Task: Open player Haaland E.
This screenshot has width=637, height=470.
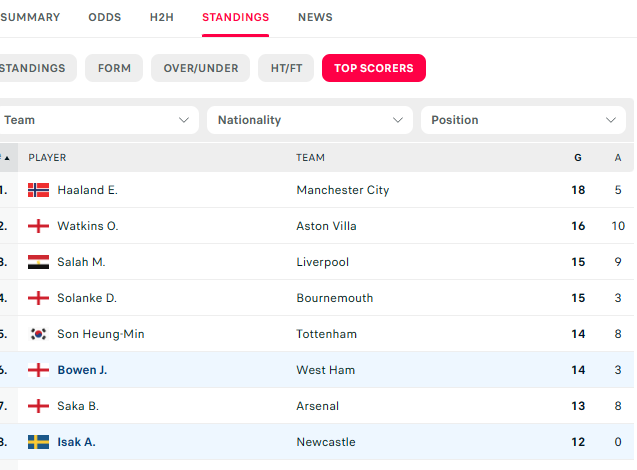Action: pyautogui.click(x=88, y=190)
